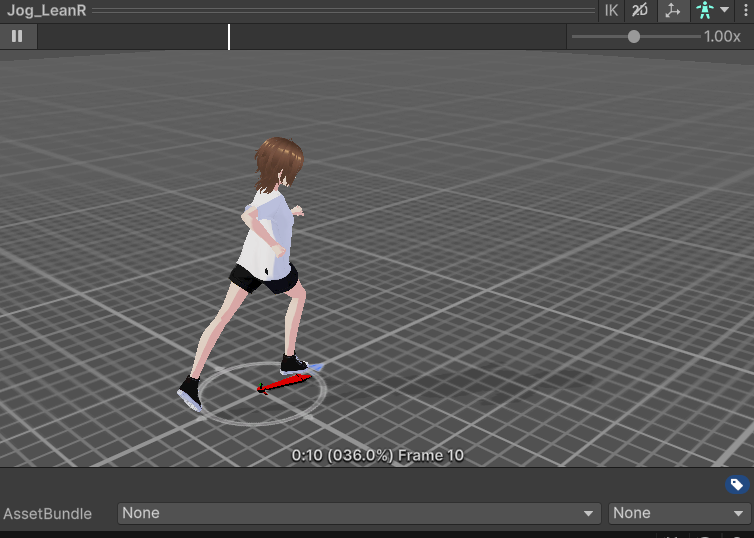The width and height of the screenshot is (754, 538).
Task: Click the white playhead on the timeline
Action: [229, 37]
